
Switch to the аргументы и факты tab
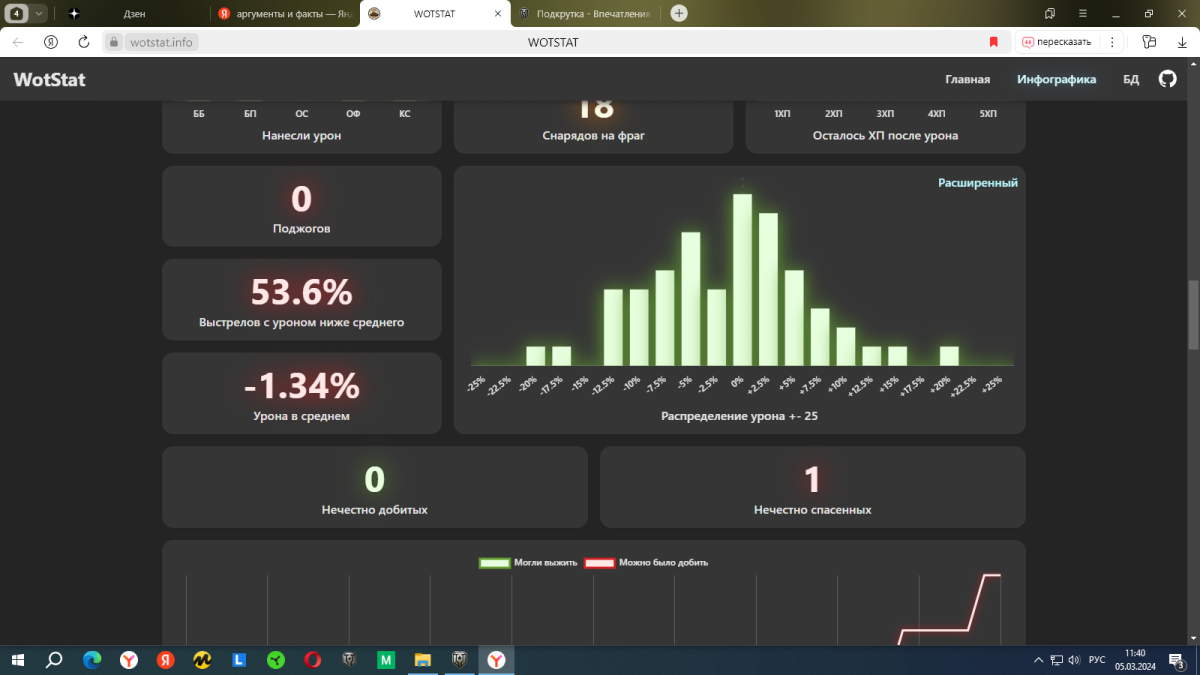[285, 14]
